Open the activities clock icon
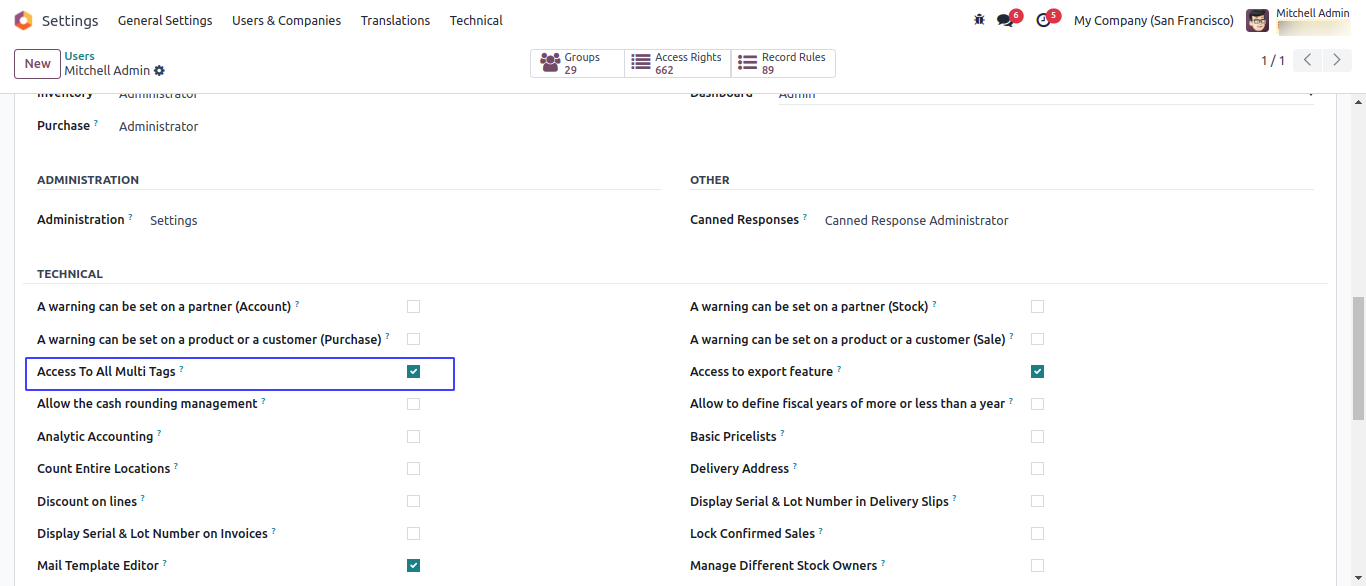Screen dimensions: 1366x586 pyautogui.click(x=1043, y=20)
